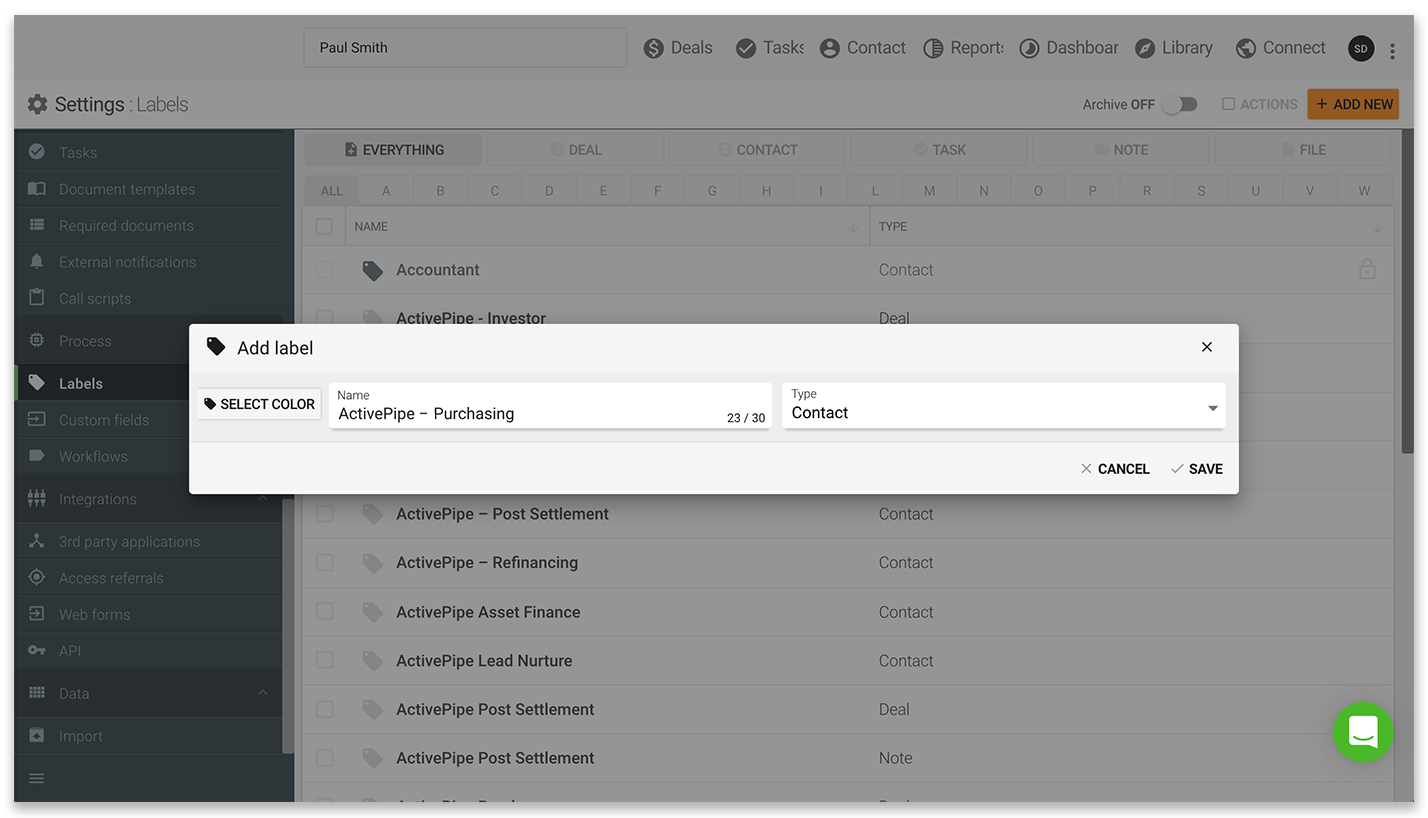Toggle the Archive OFF switch

coord(1180,104)
